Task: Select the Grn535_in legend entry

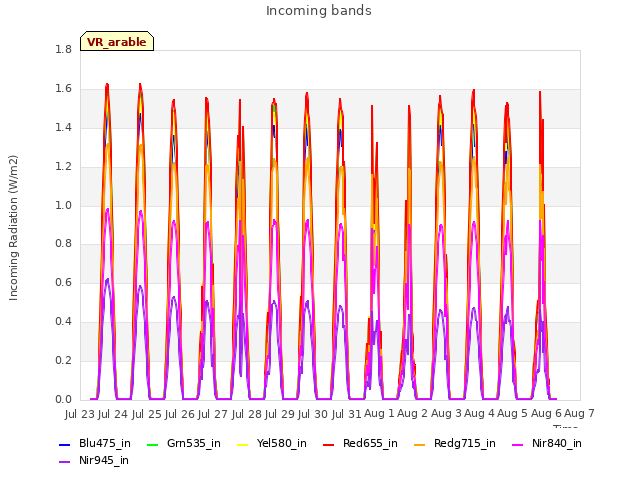Action: click(x=184, y=444)
